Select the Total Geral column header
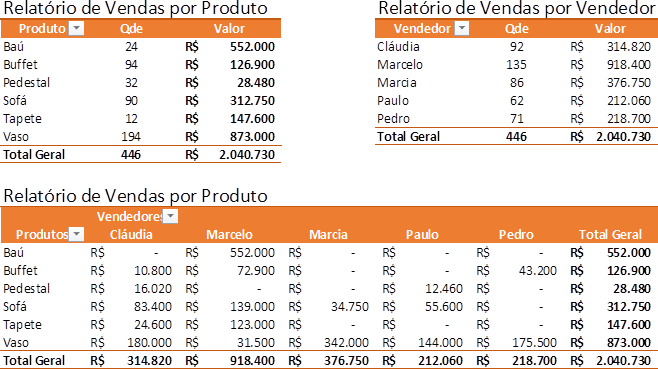 click(x=610, y=234)
